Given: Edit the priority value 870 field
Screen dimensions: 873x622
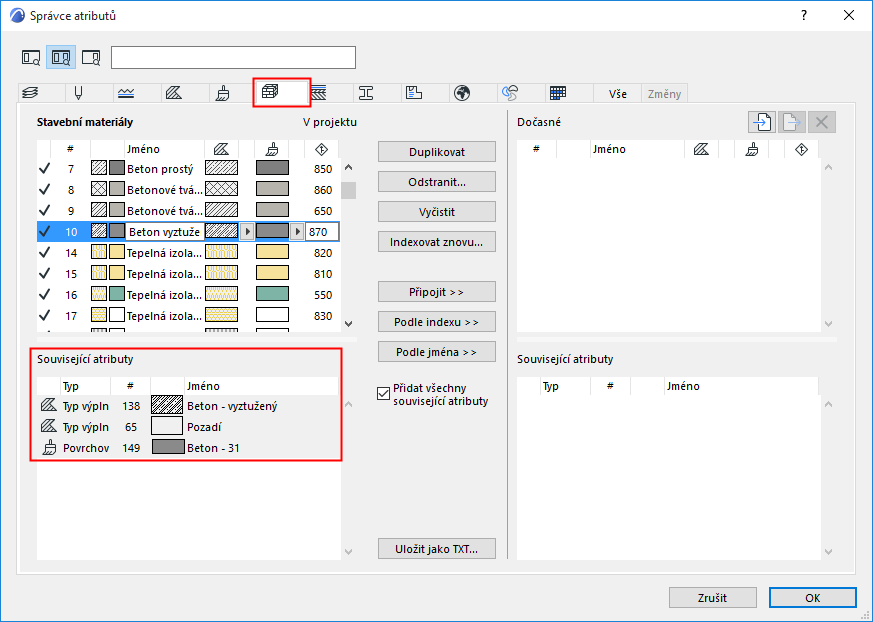Looking at the screenshot, I should point(322,232).
